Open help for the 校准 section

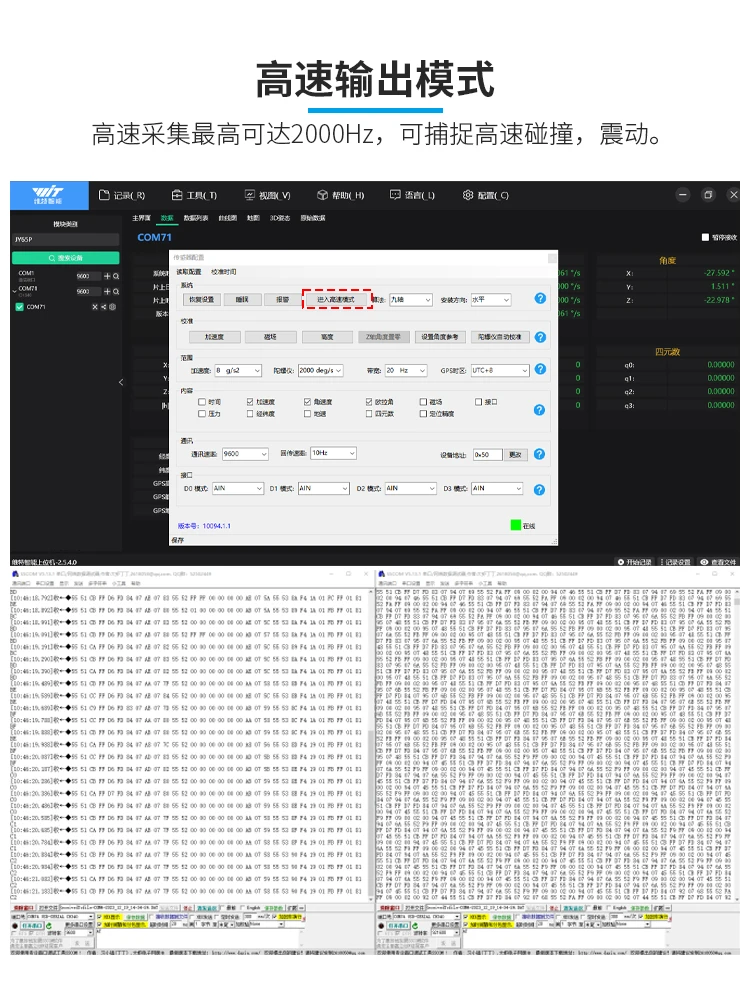pyautogui.click(x=540, y=337)
